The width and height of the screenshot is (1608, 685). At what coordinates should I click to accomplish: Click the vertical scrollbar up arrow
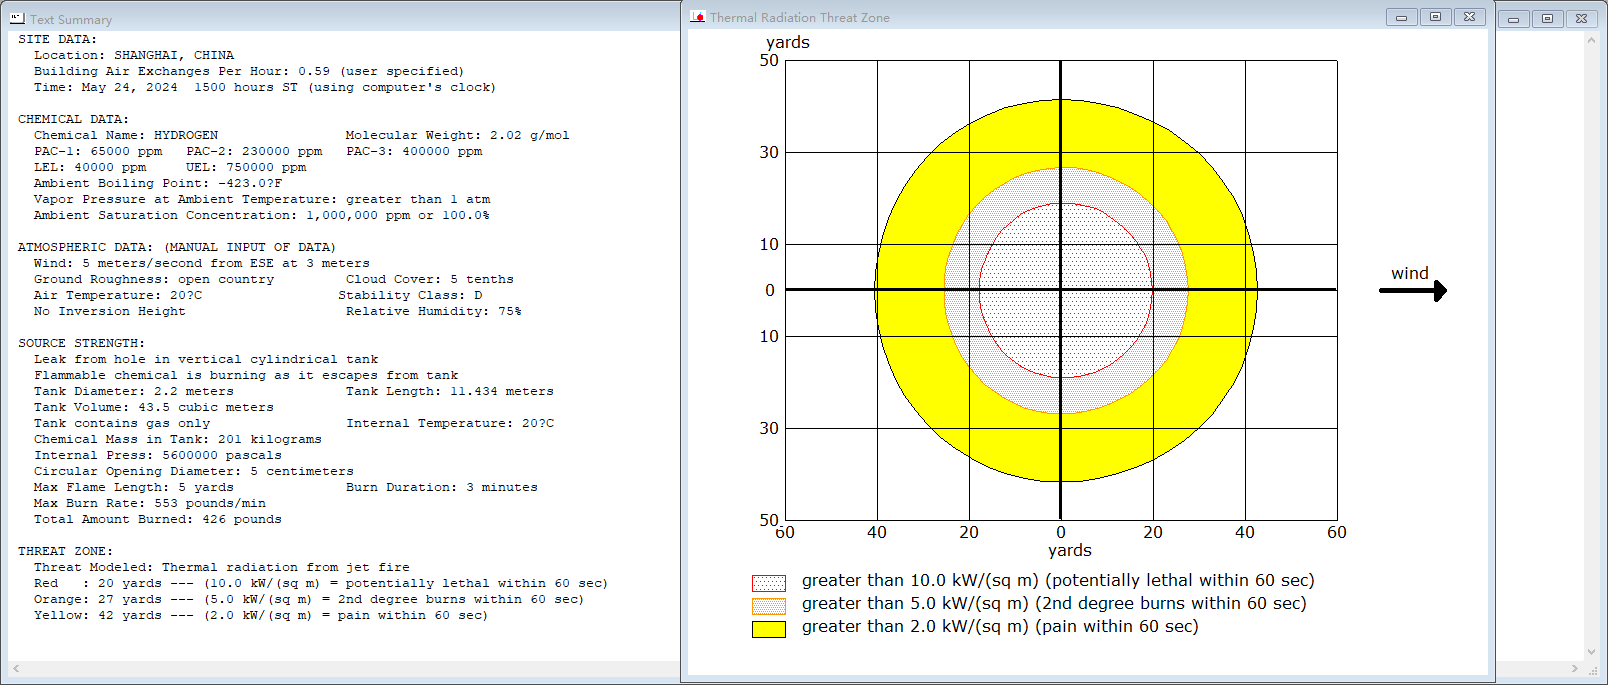(1591, 41)
